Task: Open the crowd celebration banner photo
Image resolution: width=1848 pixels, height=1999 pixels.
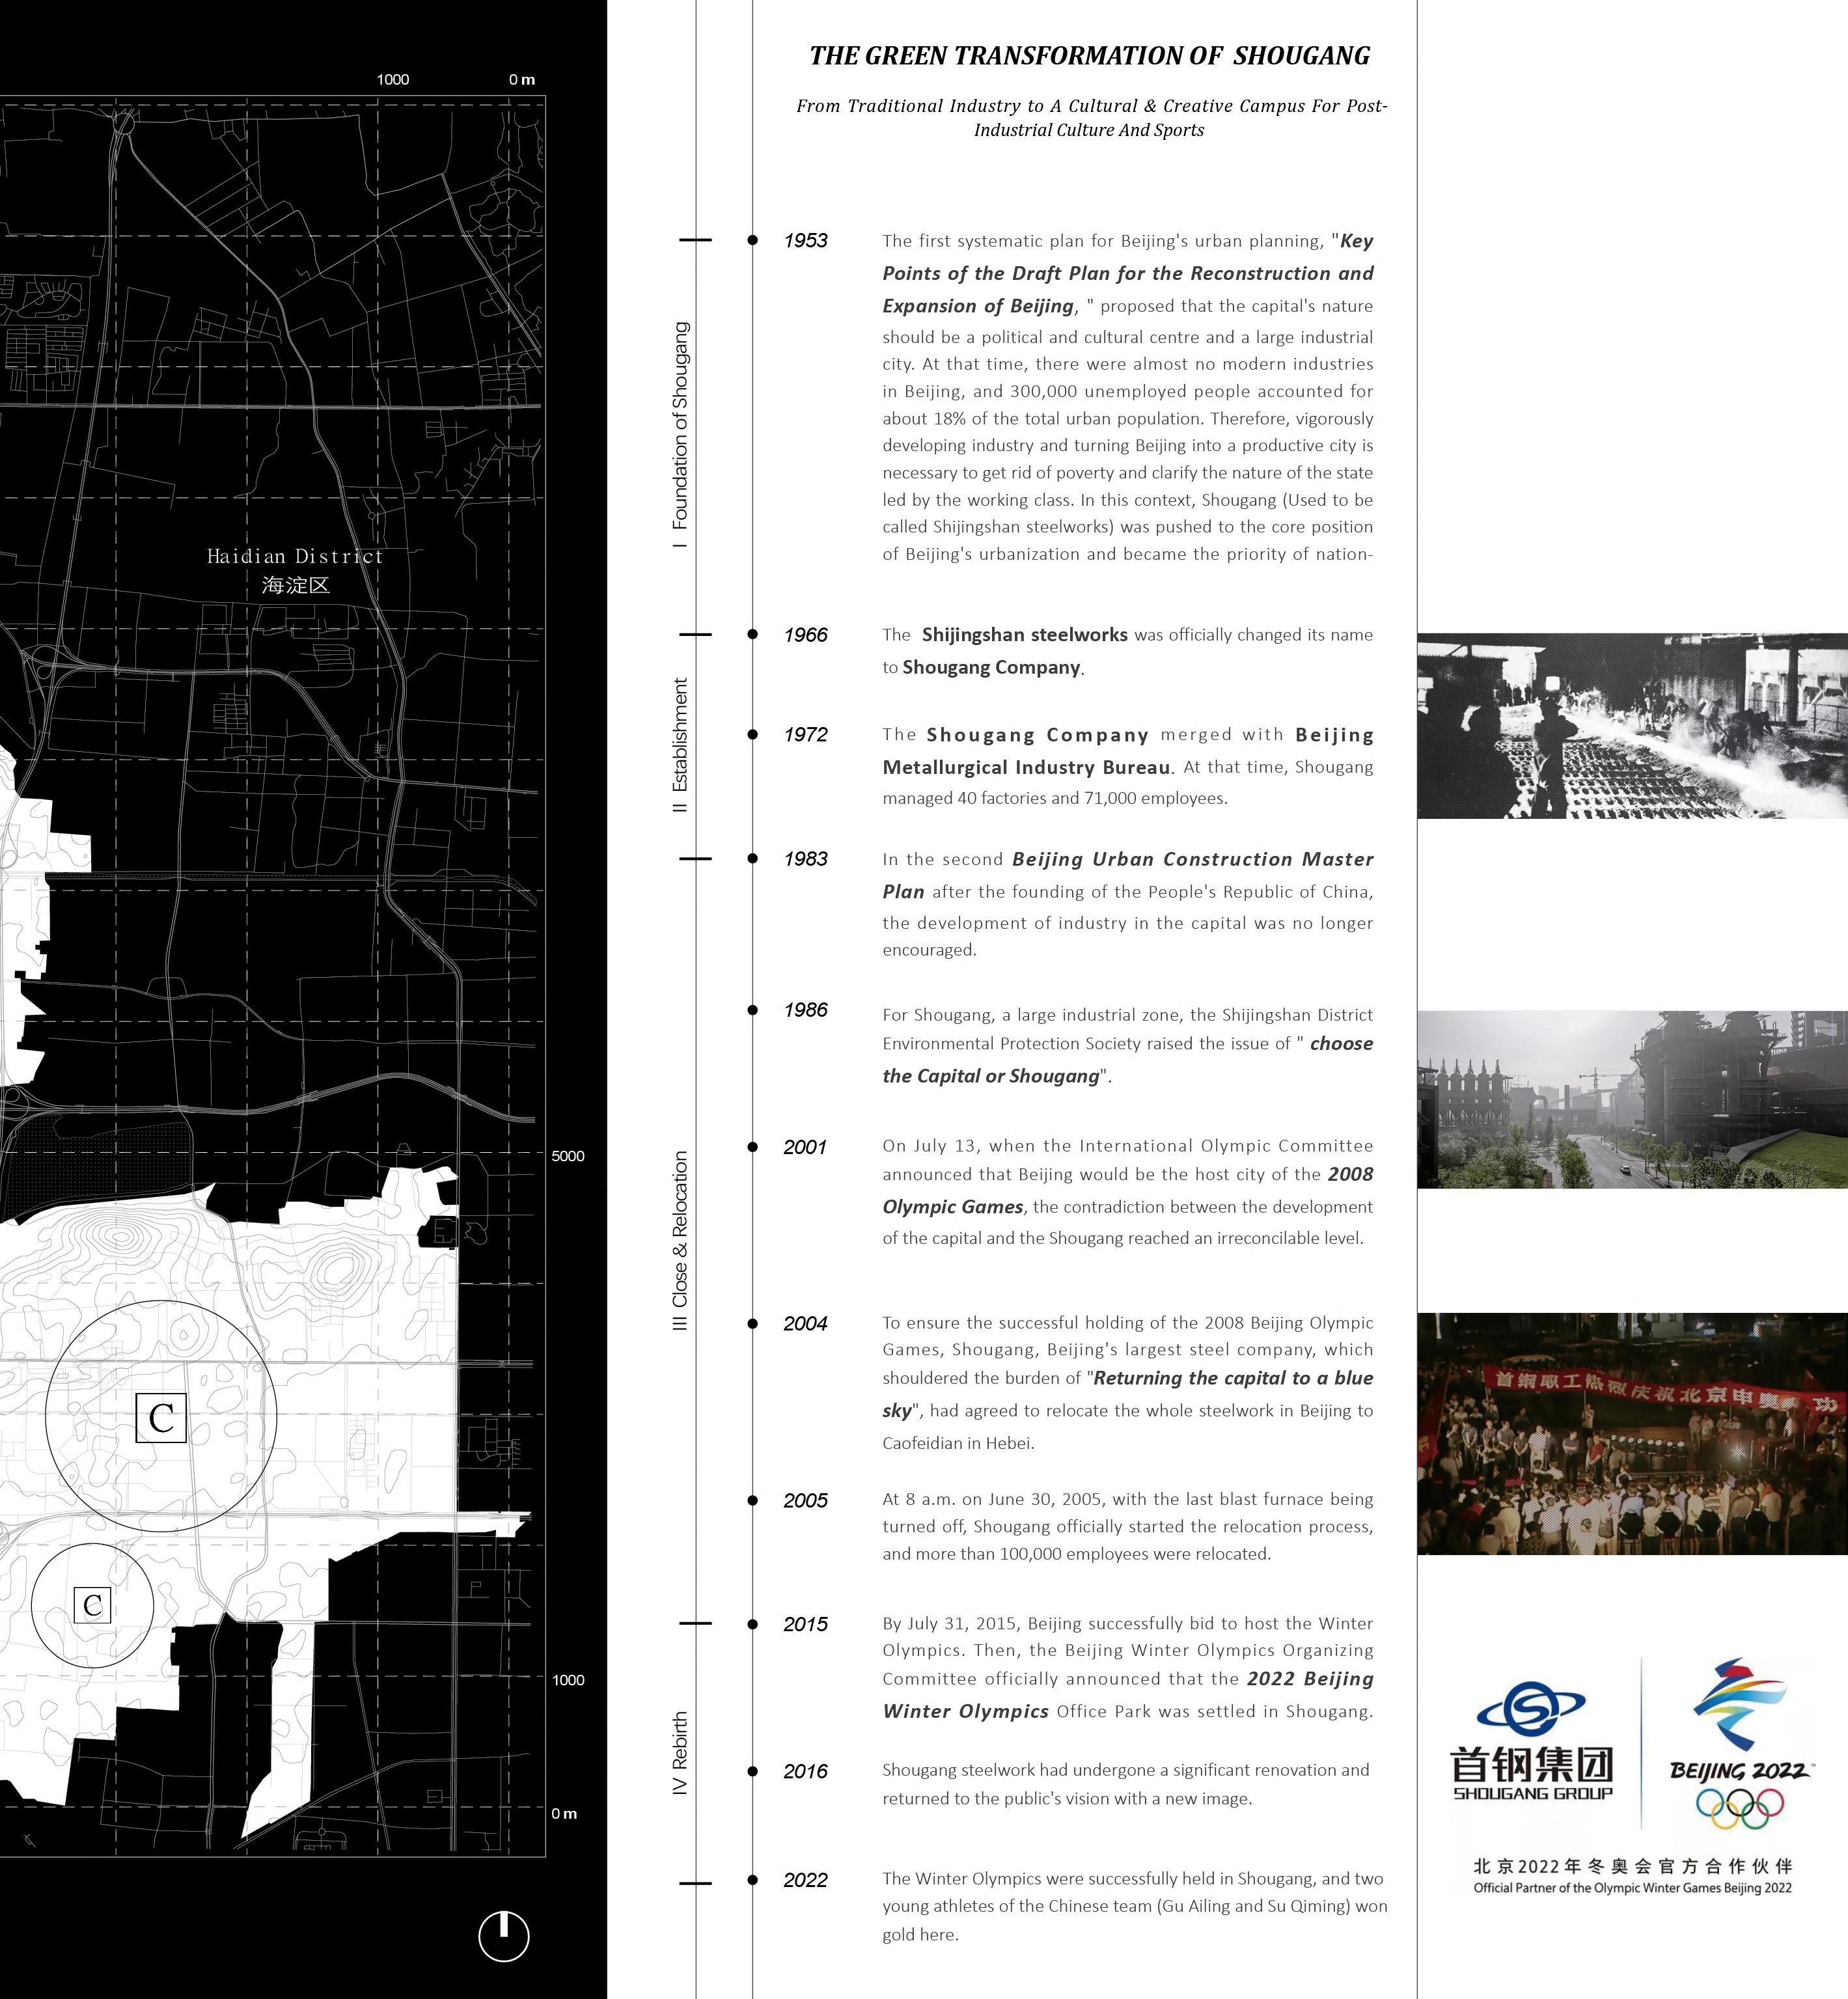Action: point(1632,1433)
